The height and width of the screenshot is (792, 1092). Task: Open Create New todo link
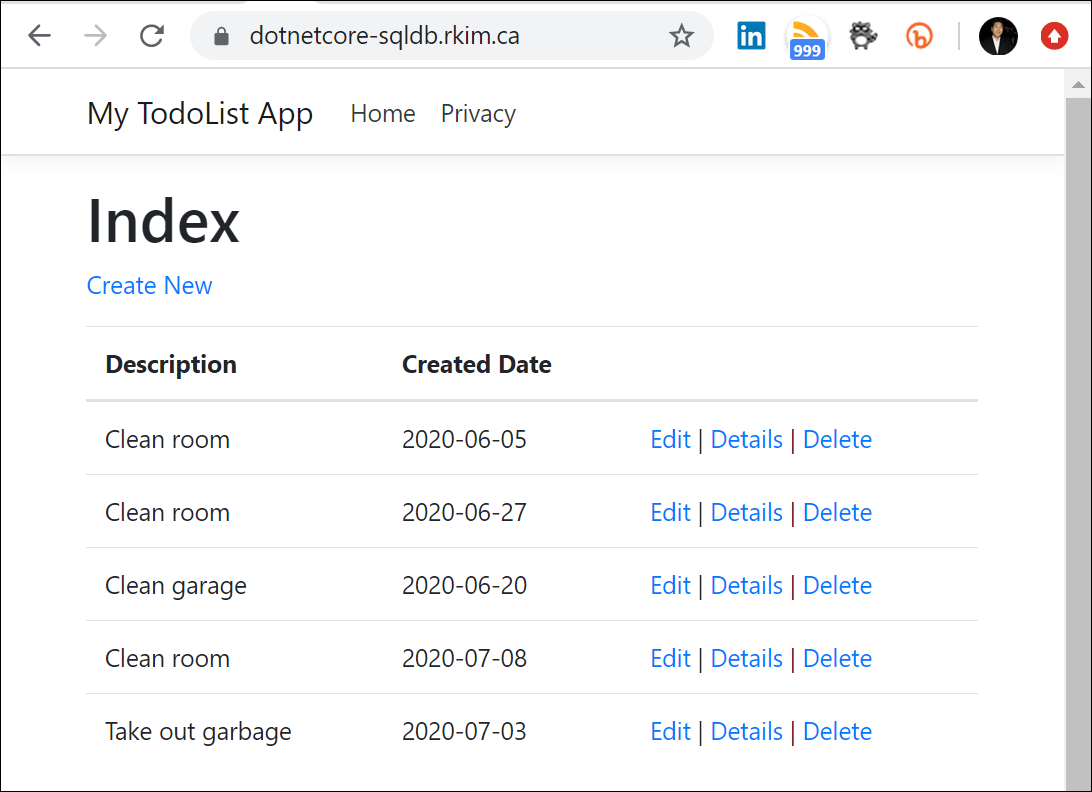tap(149, 286)
